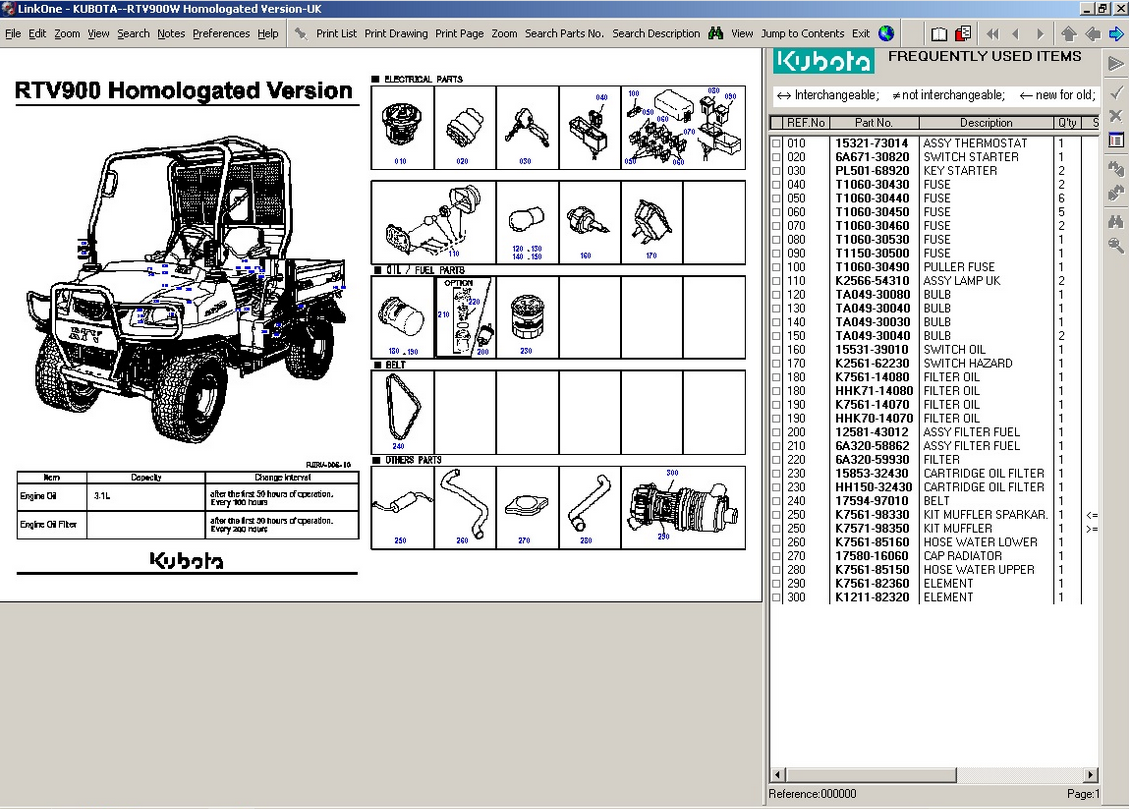Image resolution: width=1129 pixels, height=809 pixels.
Task: Click the Exit toolbar button
Action: tap(861, 34)
